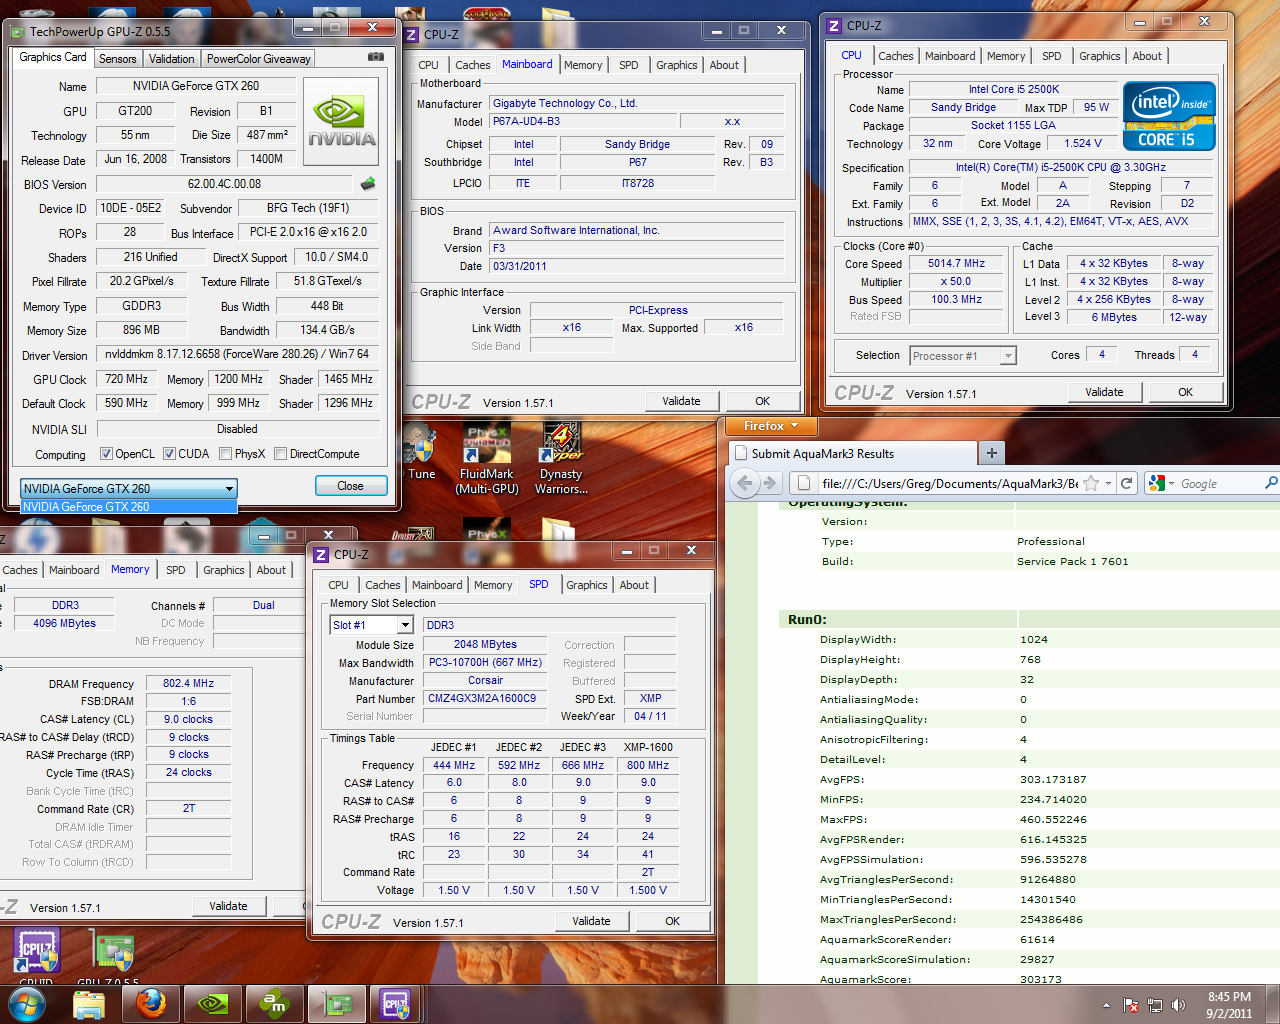This screenshot has height=1024, width=1280.
Task: Open a new Firefox tab
Action: tap(992, 453)
